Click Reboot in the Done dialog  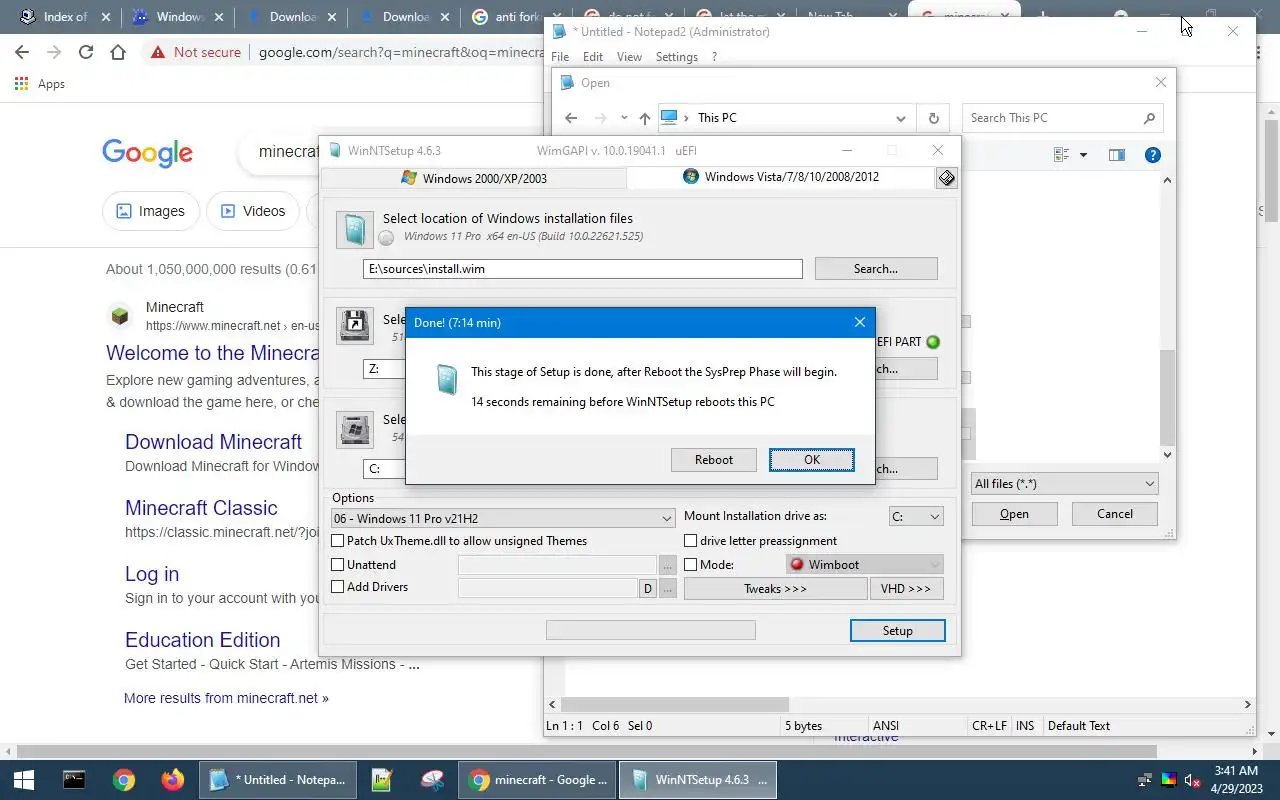(714, 460)
